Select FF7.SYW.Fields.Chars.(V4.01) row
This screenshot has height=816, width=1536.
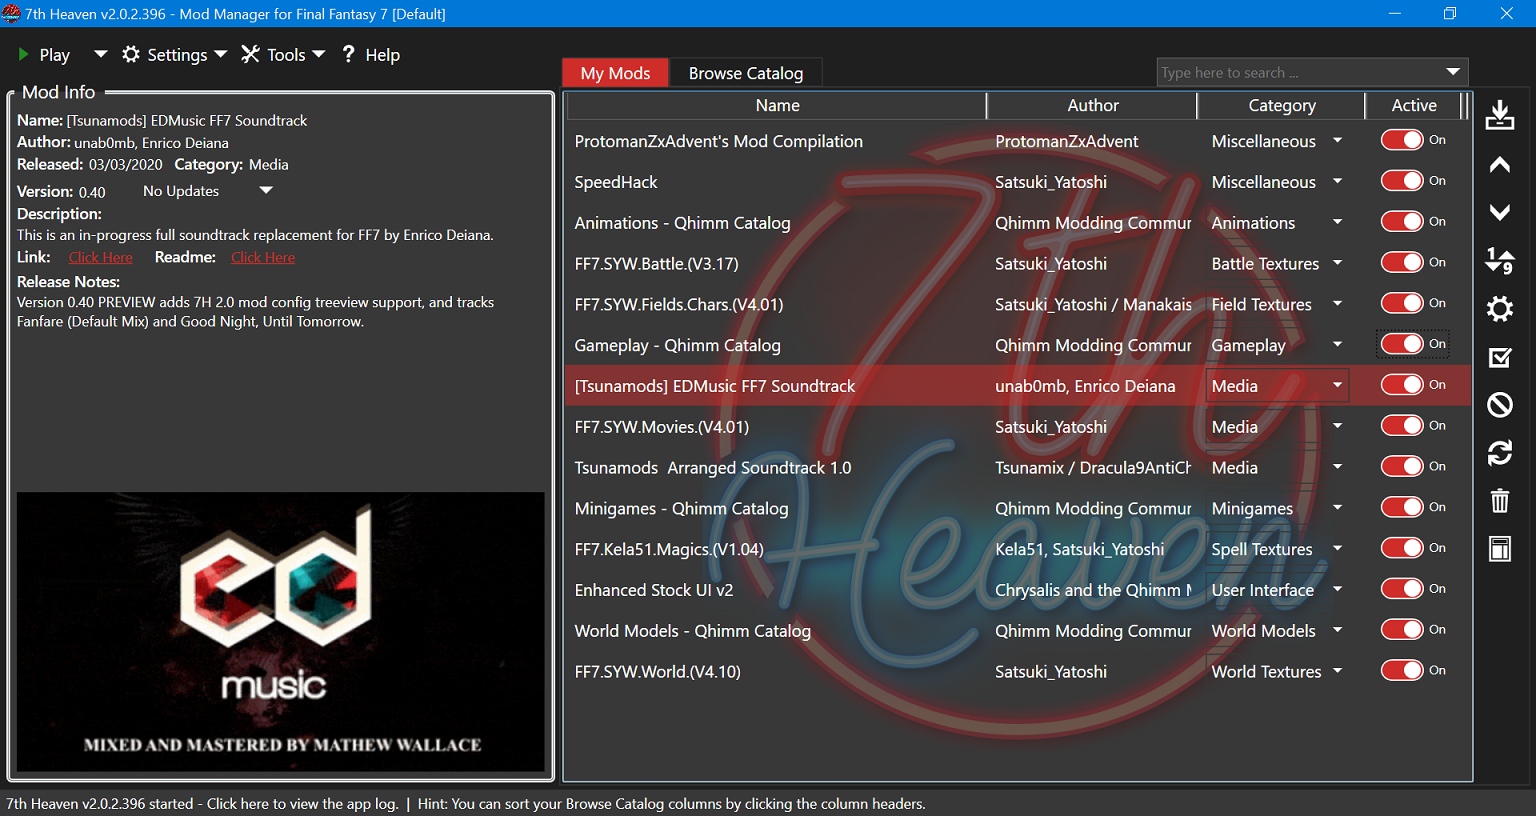tap(1018, 304)
